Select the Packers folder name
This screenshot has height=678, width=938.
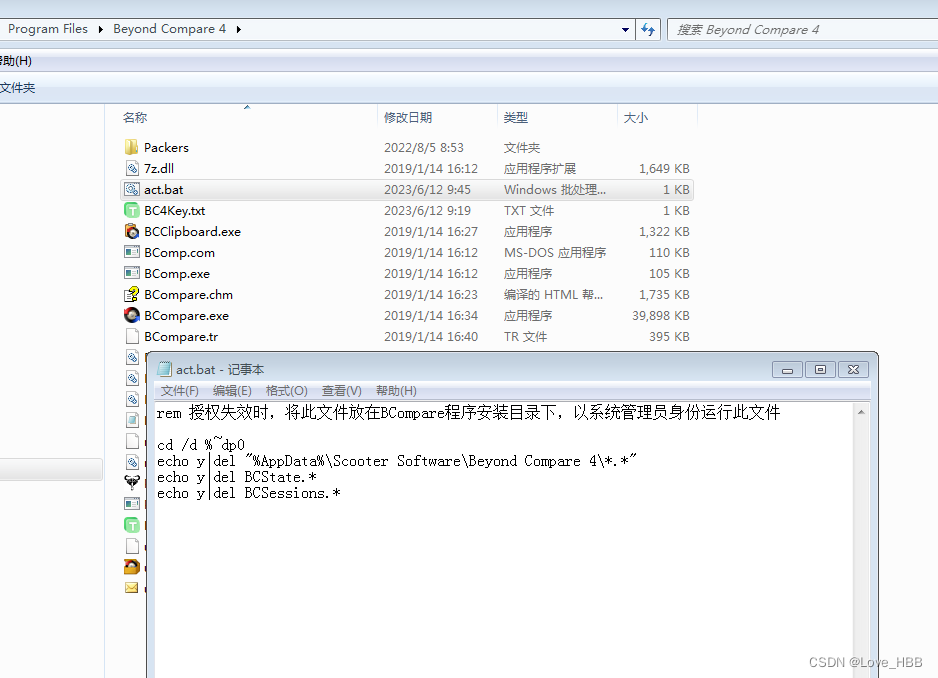click(x=166, y=147)
